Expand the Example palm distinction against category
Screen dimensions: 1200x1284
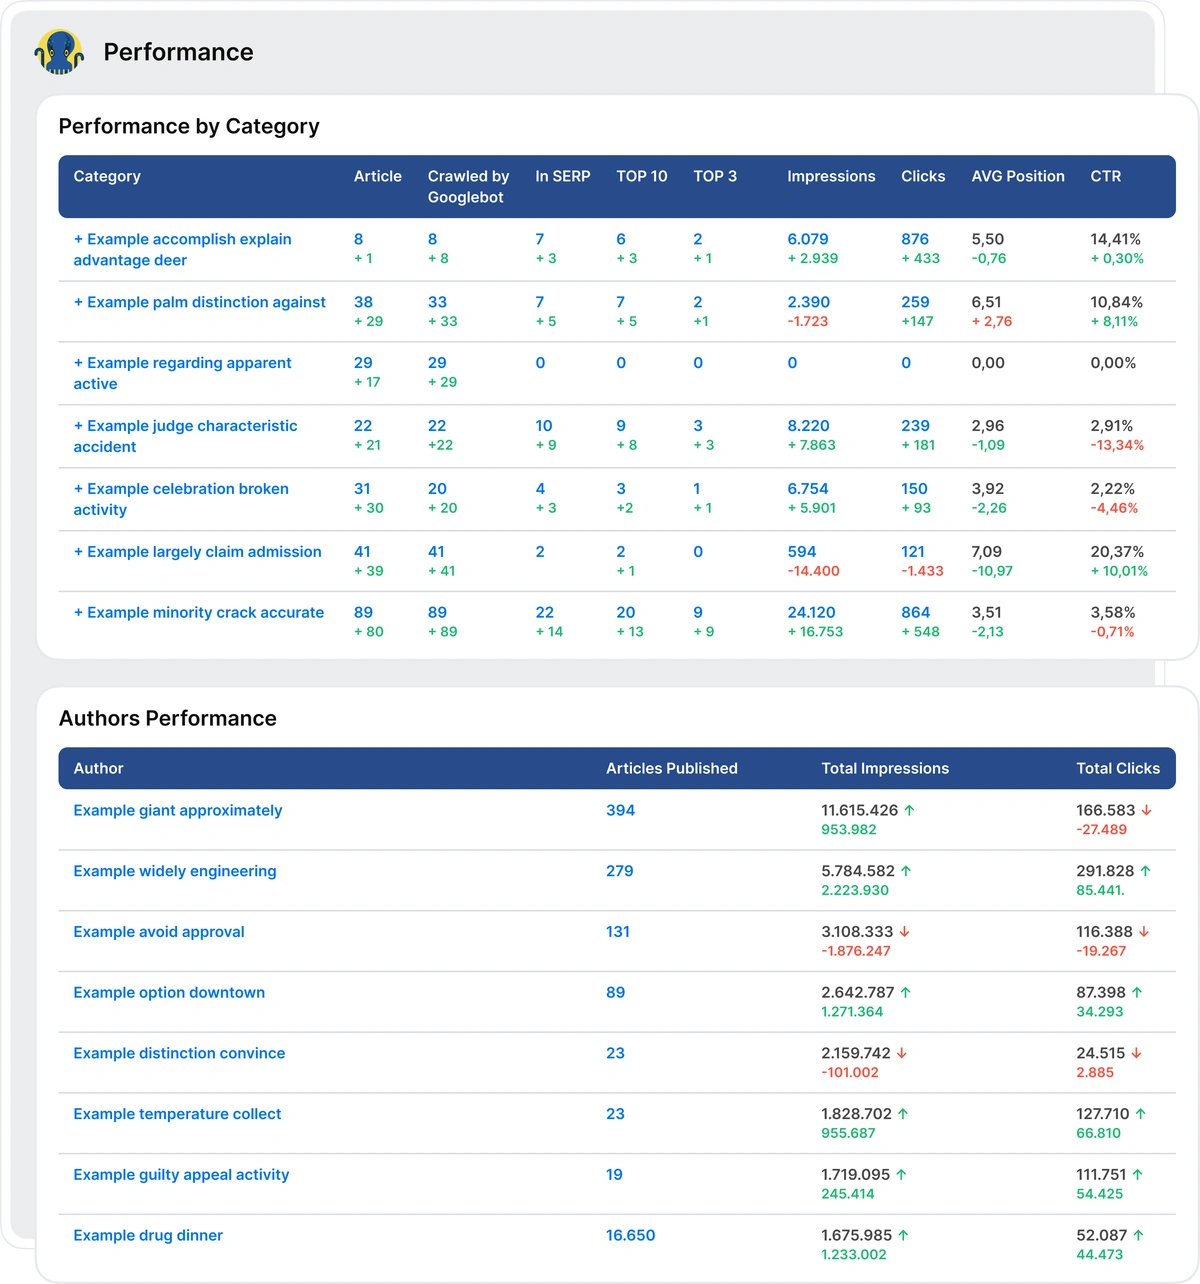pyautogui.click(x=79, y=303)
